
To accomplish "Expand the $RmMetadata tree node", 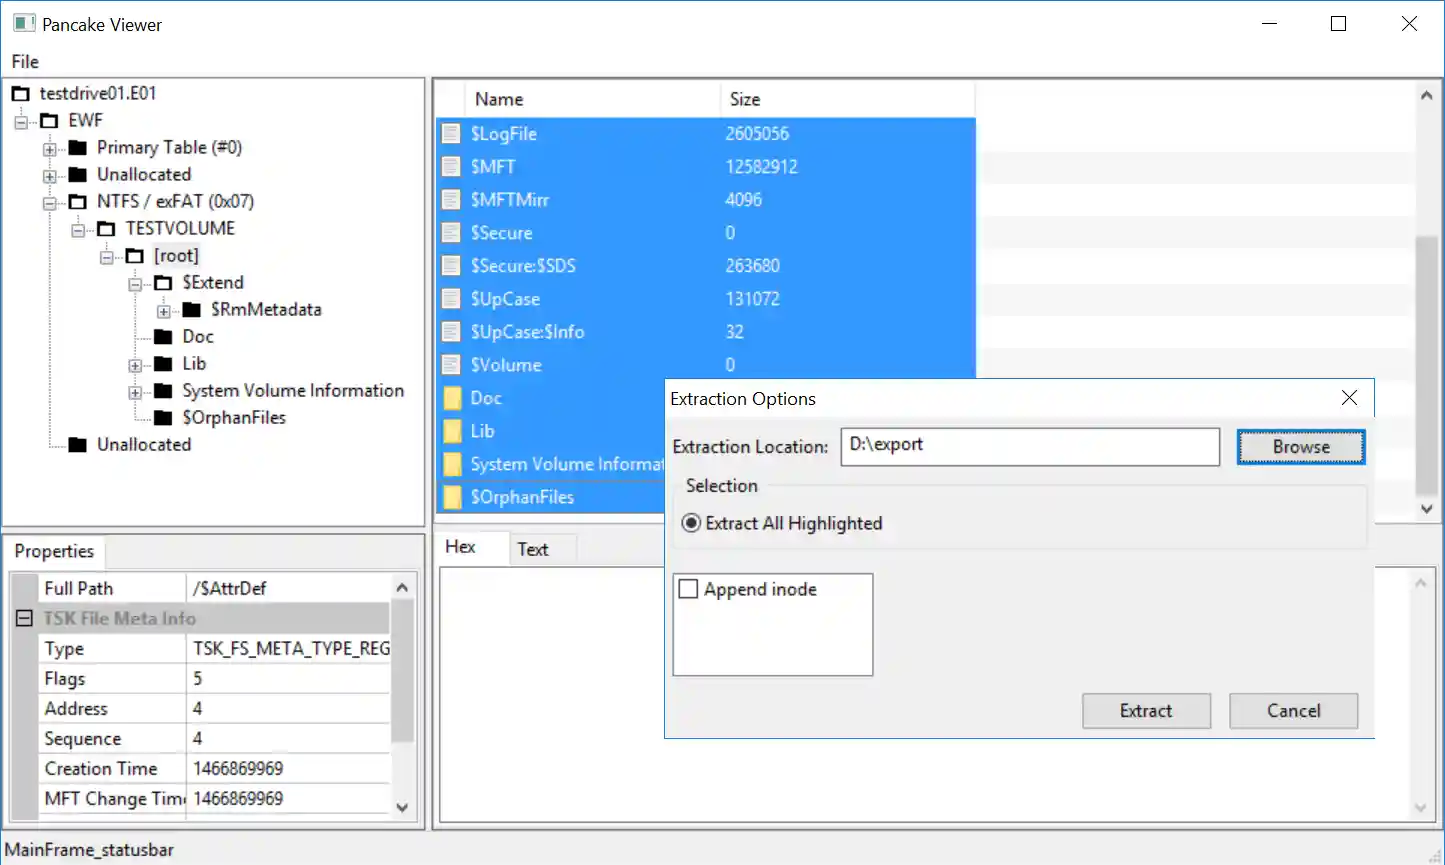I will coord(163,311).
